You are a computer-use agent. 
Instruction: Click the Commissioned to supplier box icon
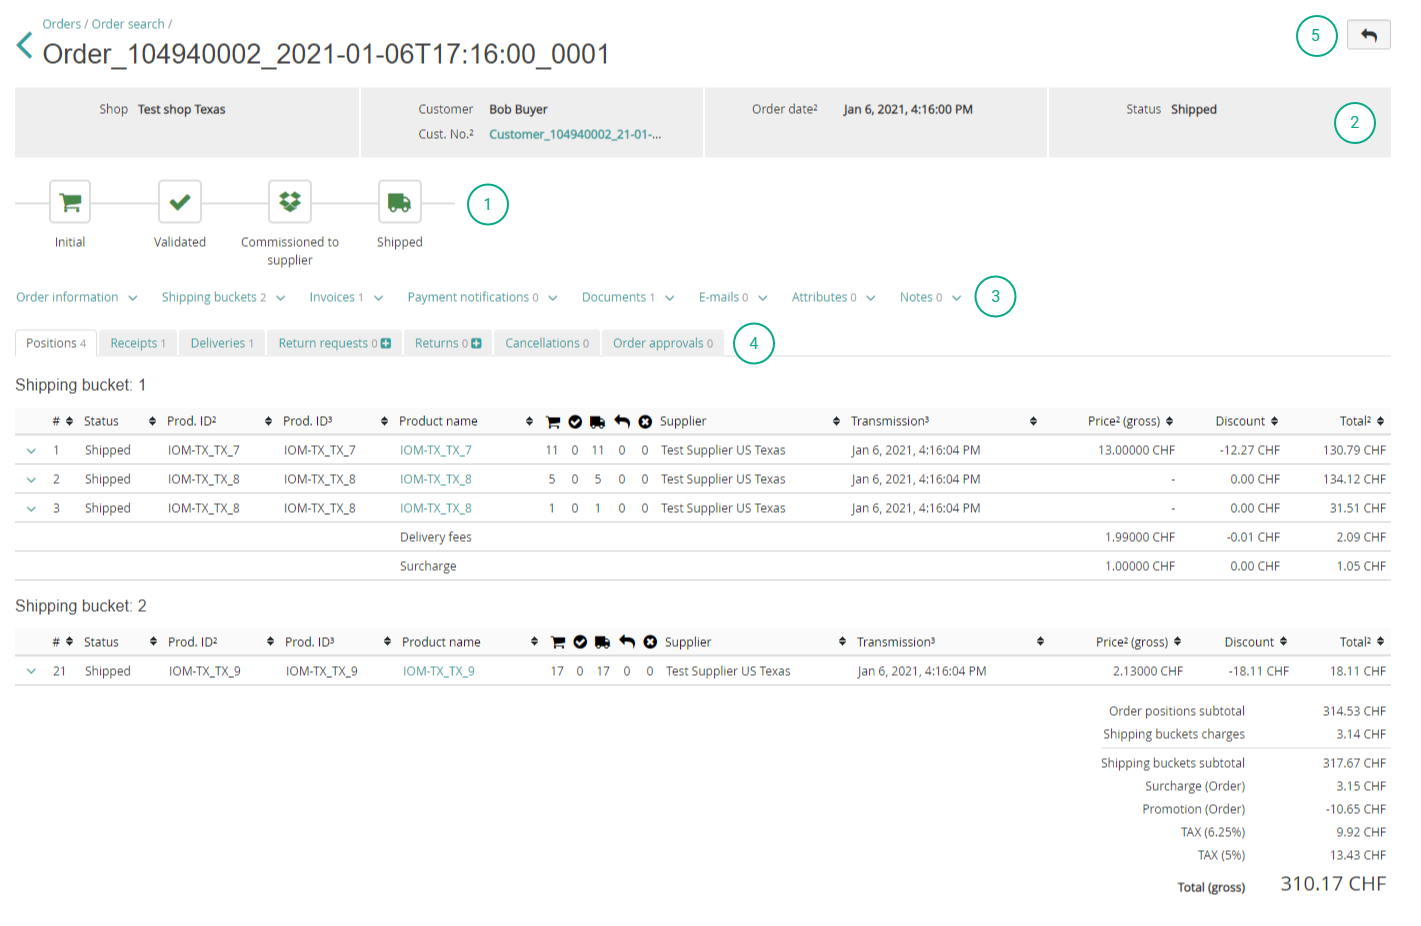(x=290, y=201)
